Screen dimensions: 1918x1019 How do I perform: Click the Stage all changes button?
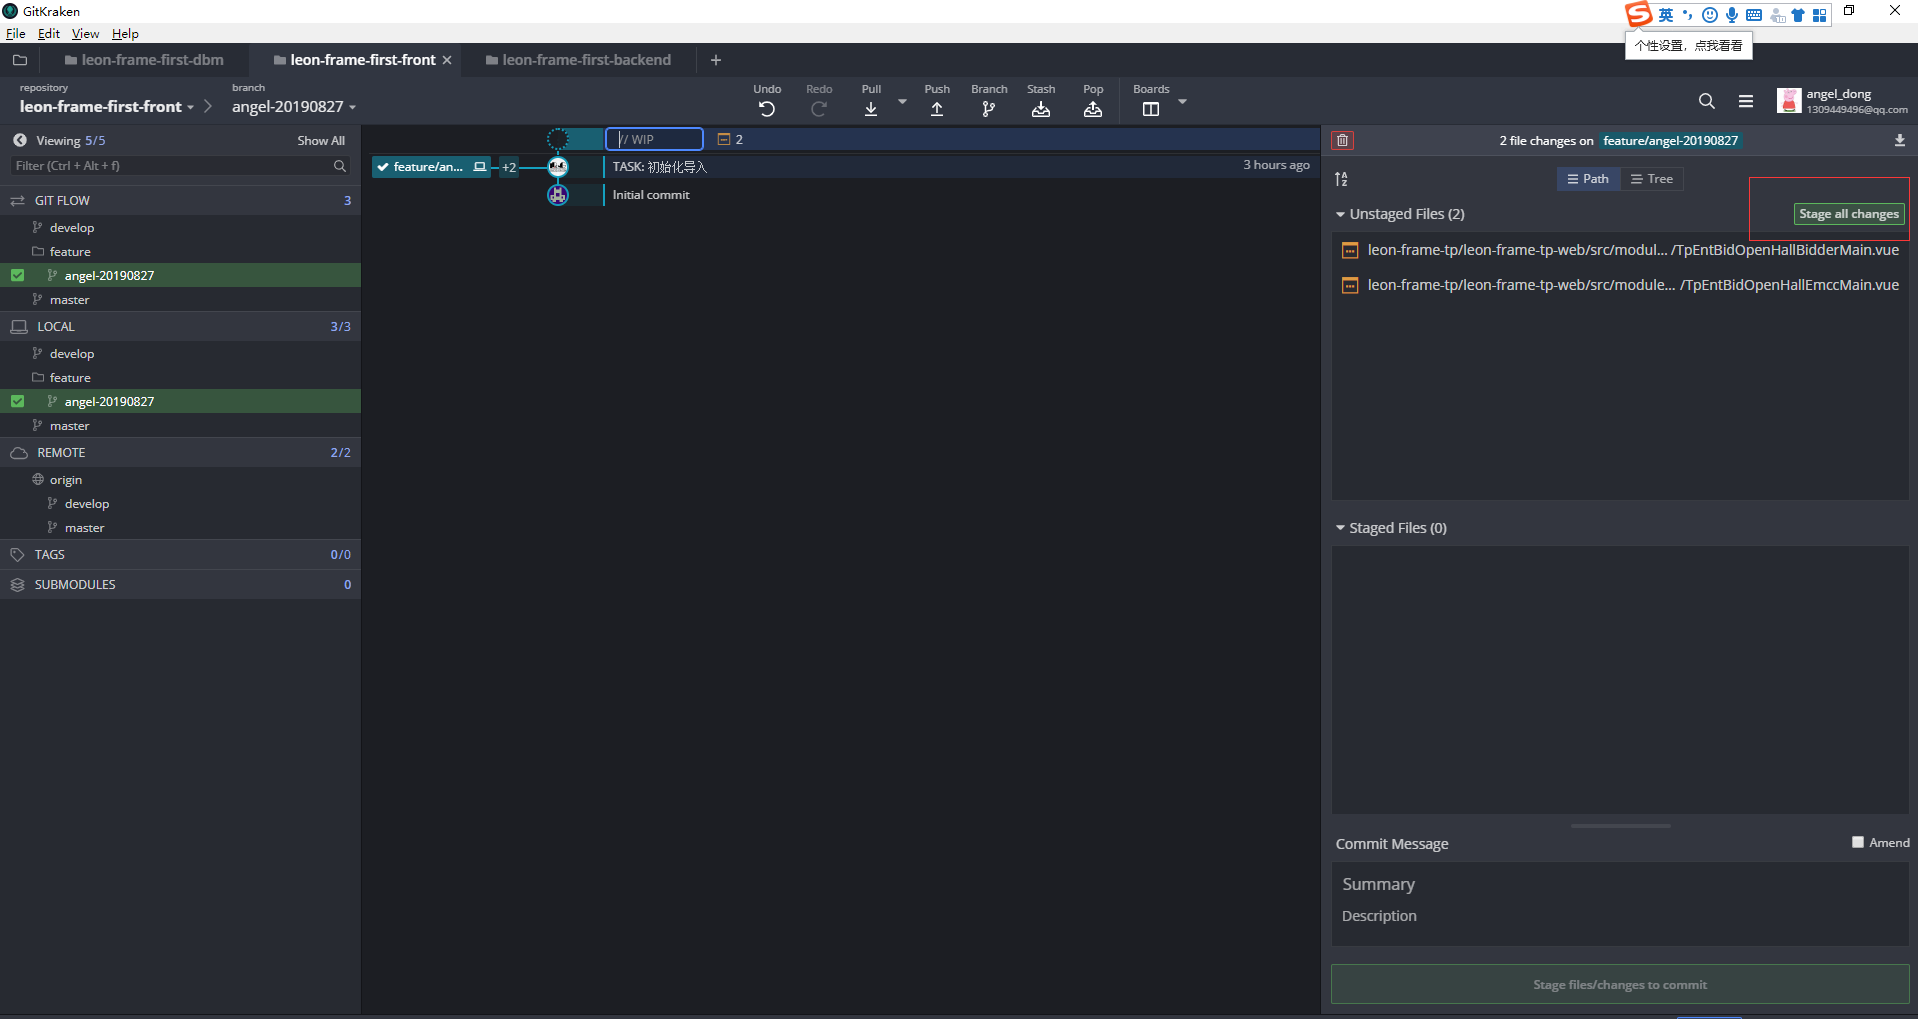pyautogui.click(x=1848, y=214)
